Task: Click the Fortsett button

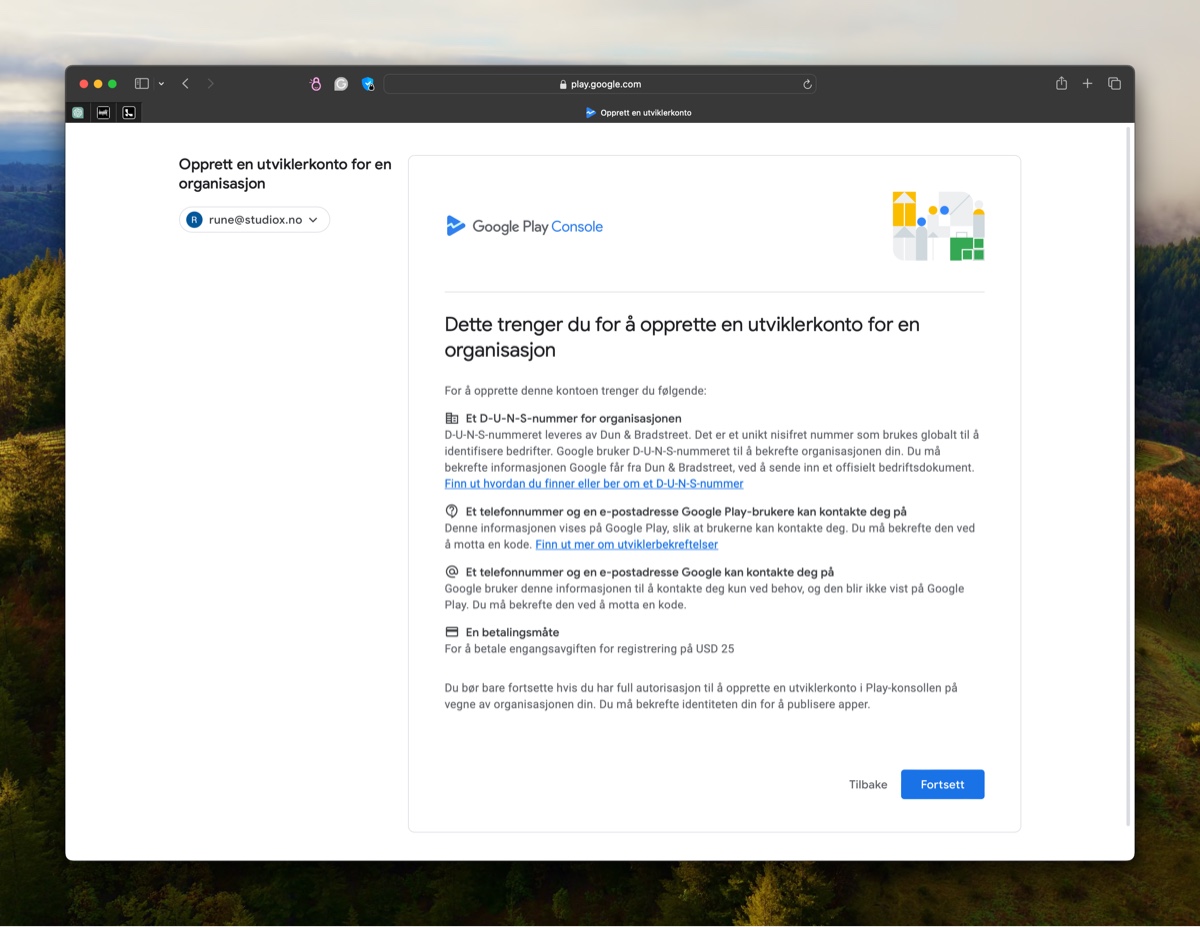Action: 942,785
